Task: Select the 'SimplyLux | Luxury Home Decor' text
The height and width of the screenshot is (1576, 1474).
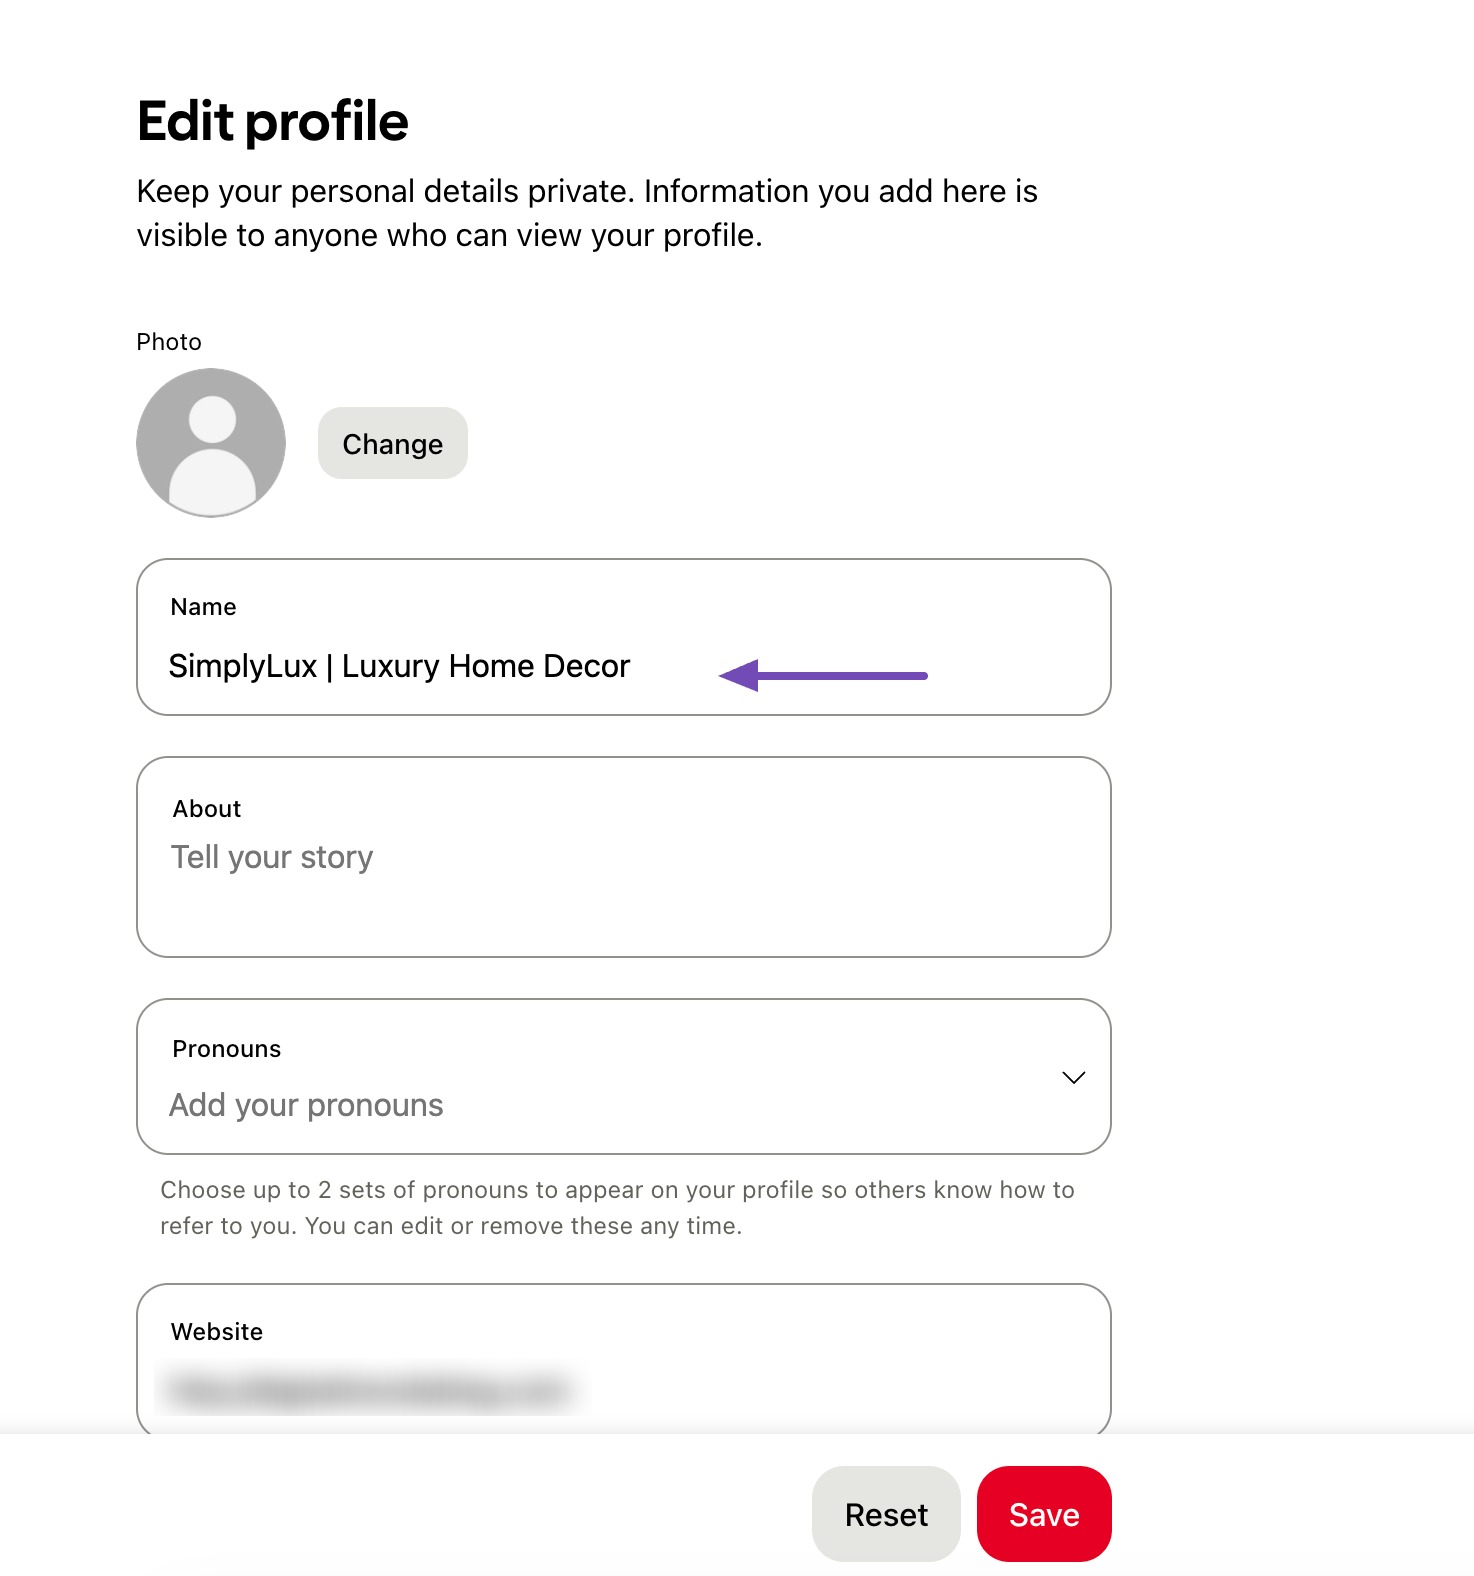Action: coord(399,665)
